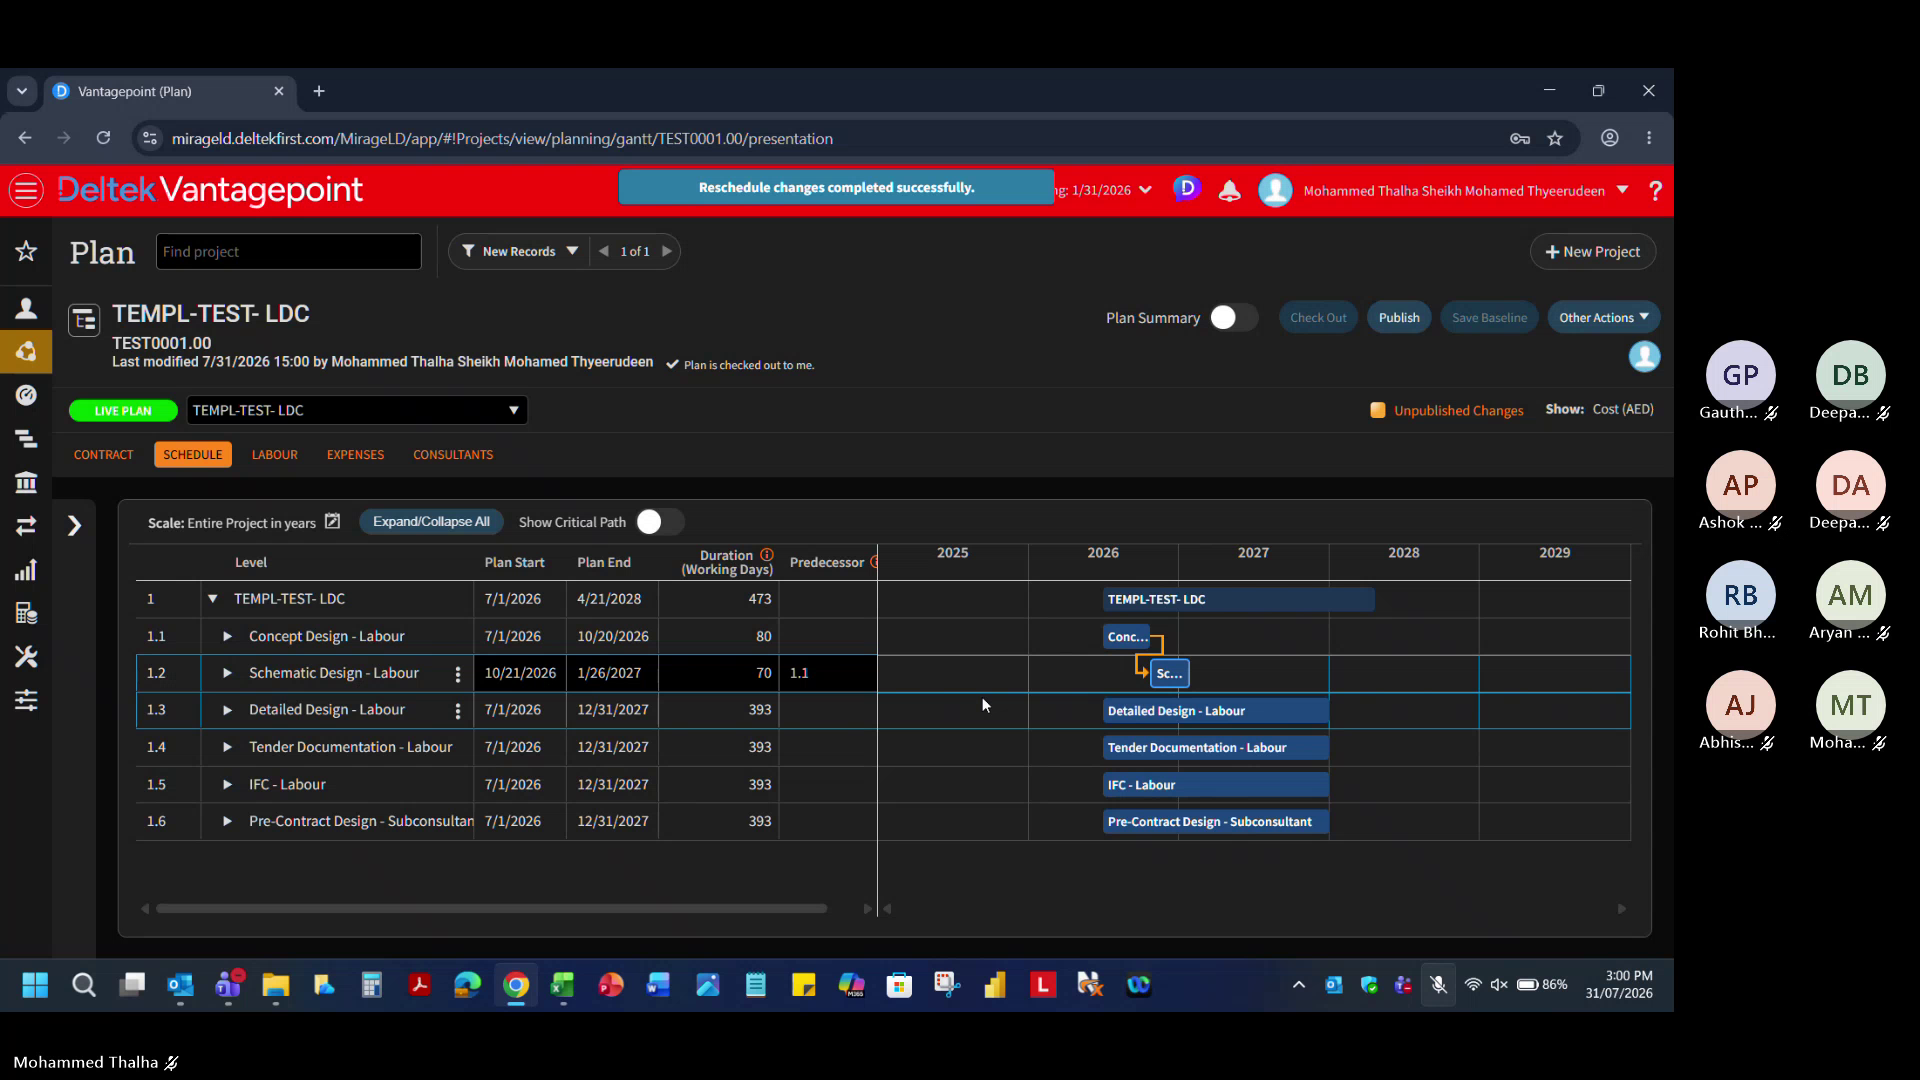
Task: Click the edit icon next to Scale
Action: pos(333,521)
